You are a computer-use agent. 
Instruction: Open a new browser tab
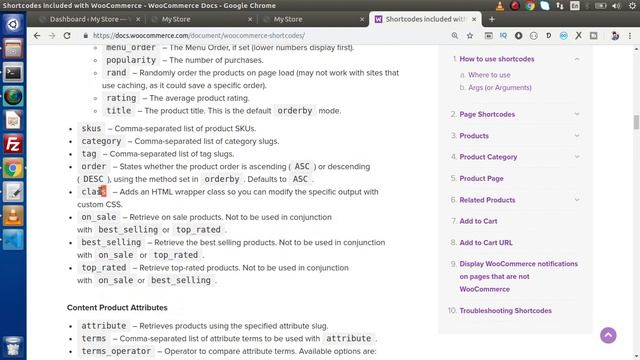click(x=492, y=19)
